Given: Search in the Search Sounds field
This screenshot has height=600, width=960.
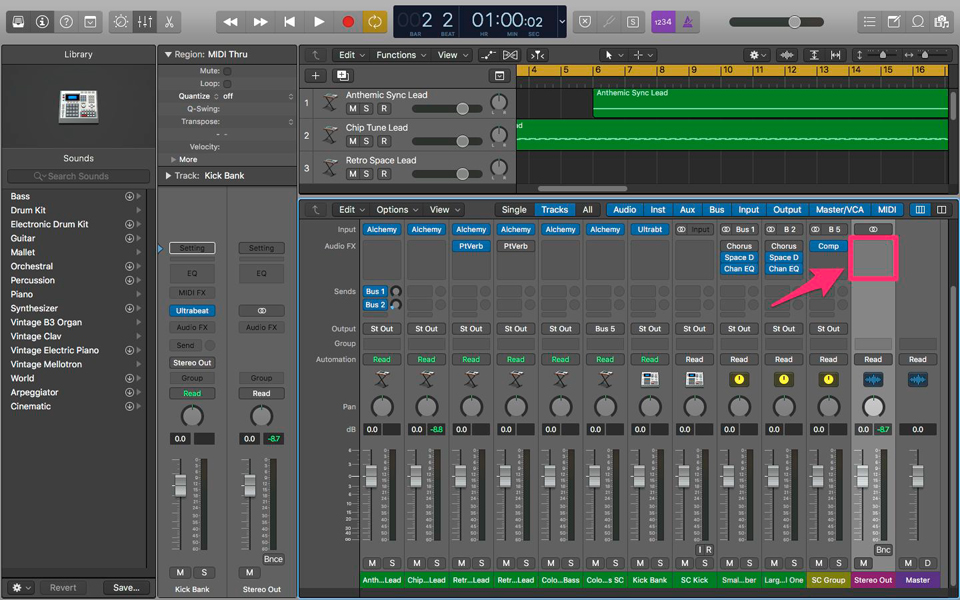Looking at the screenshot, I should pos(78,176).
